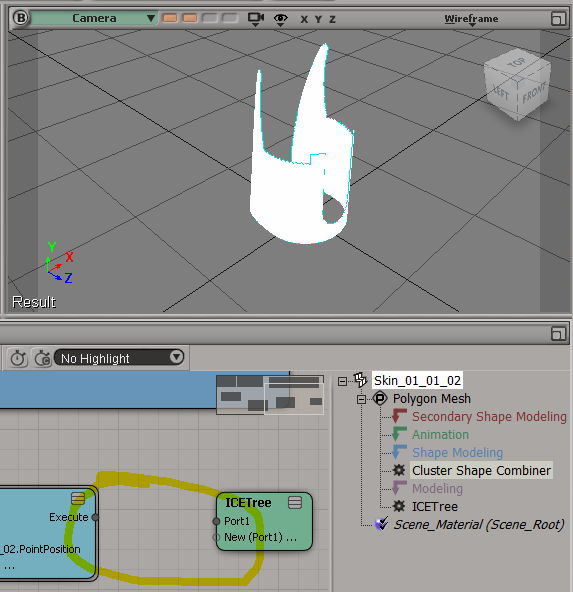Collapse the Skin_01_01_02 tree node

point(342,381)
